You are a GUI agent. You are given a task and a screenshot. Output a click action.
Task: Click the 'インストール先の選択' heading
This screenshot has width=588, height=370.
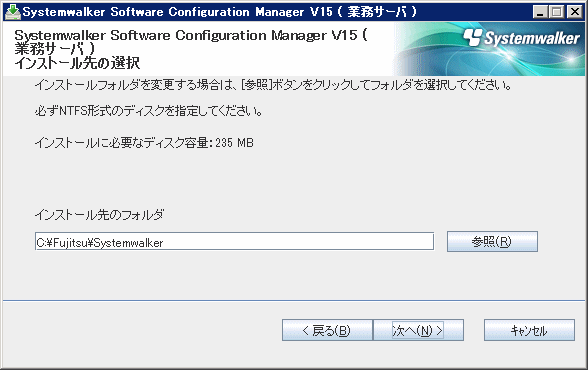tap(77, 63)
